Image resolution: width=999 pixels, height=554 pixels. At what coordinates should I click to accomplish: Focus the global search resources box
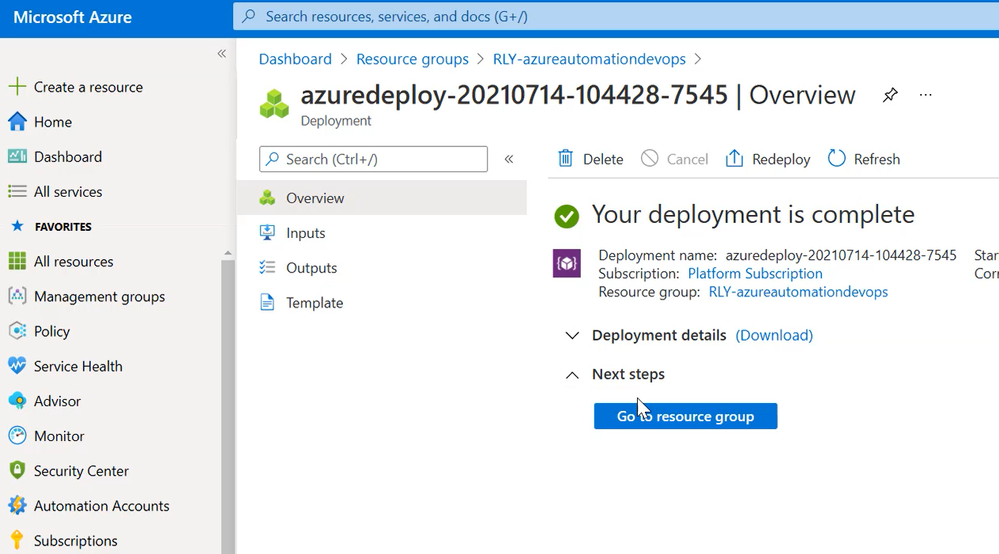[x=615, y=17]
